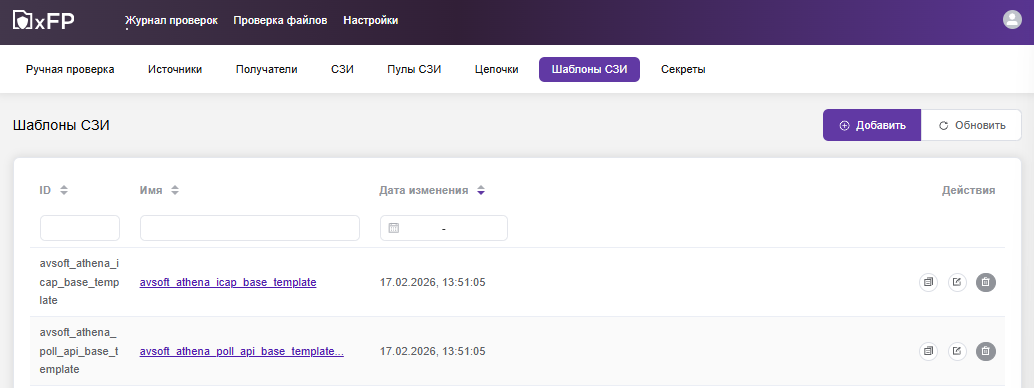Edit the avsoft_athena_icap_base_template row
Screen dimensions: 1034x388
(957, 282)
